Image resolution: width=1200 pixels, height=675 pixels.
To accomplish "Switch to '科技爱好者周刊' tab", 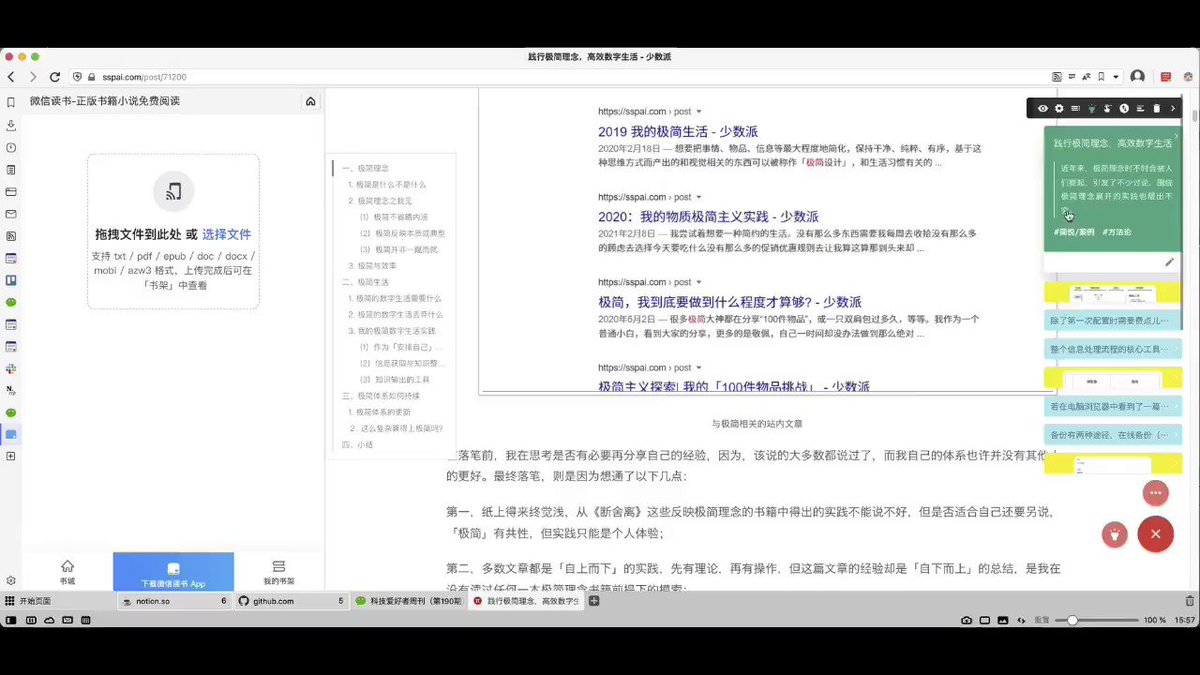I will point(408,601).
